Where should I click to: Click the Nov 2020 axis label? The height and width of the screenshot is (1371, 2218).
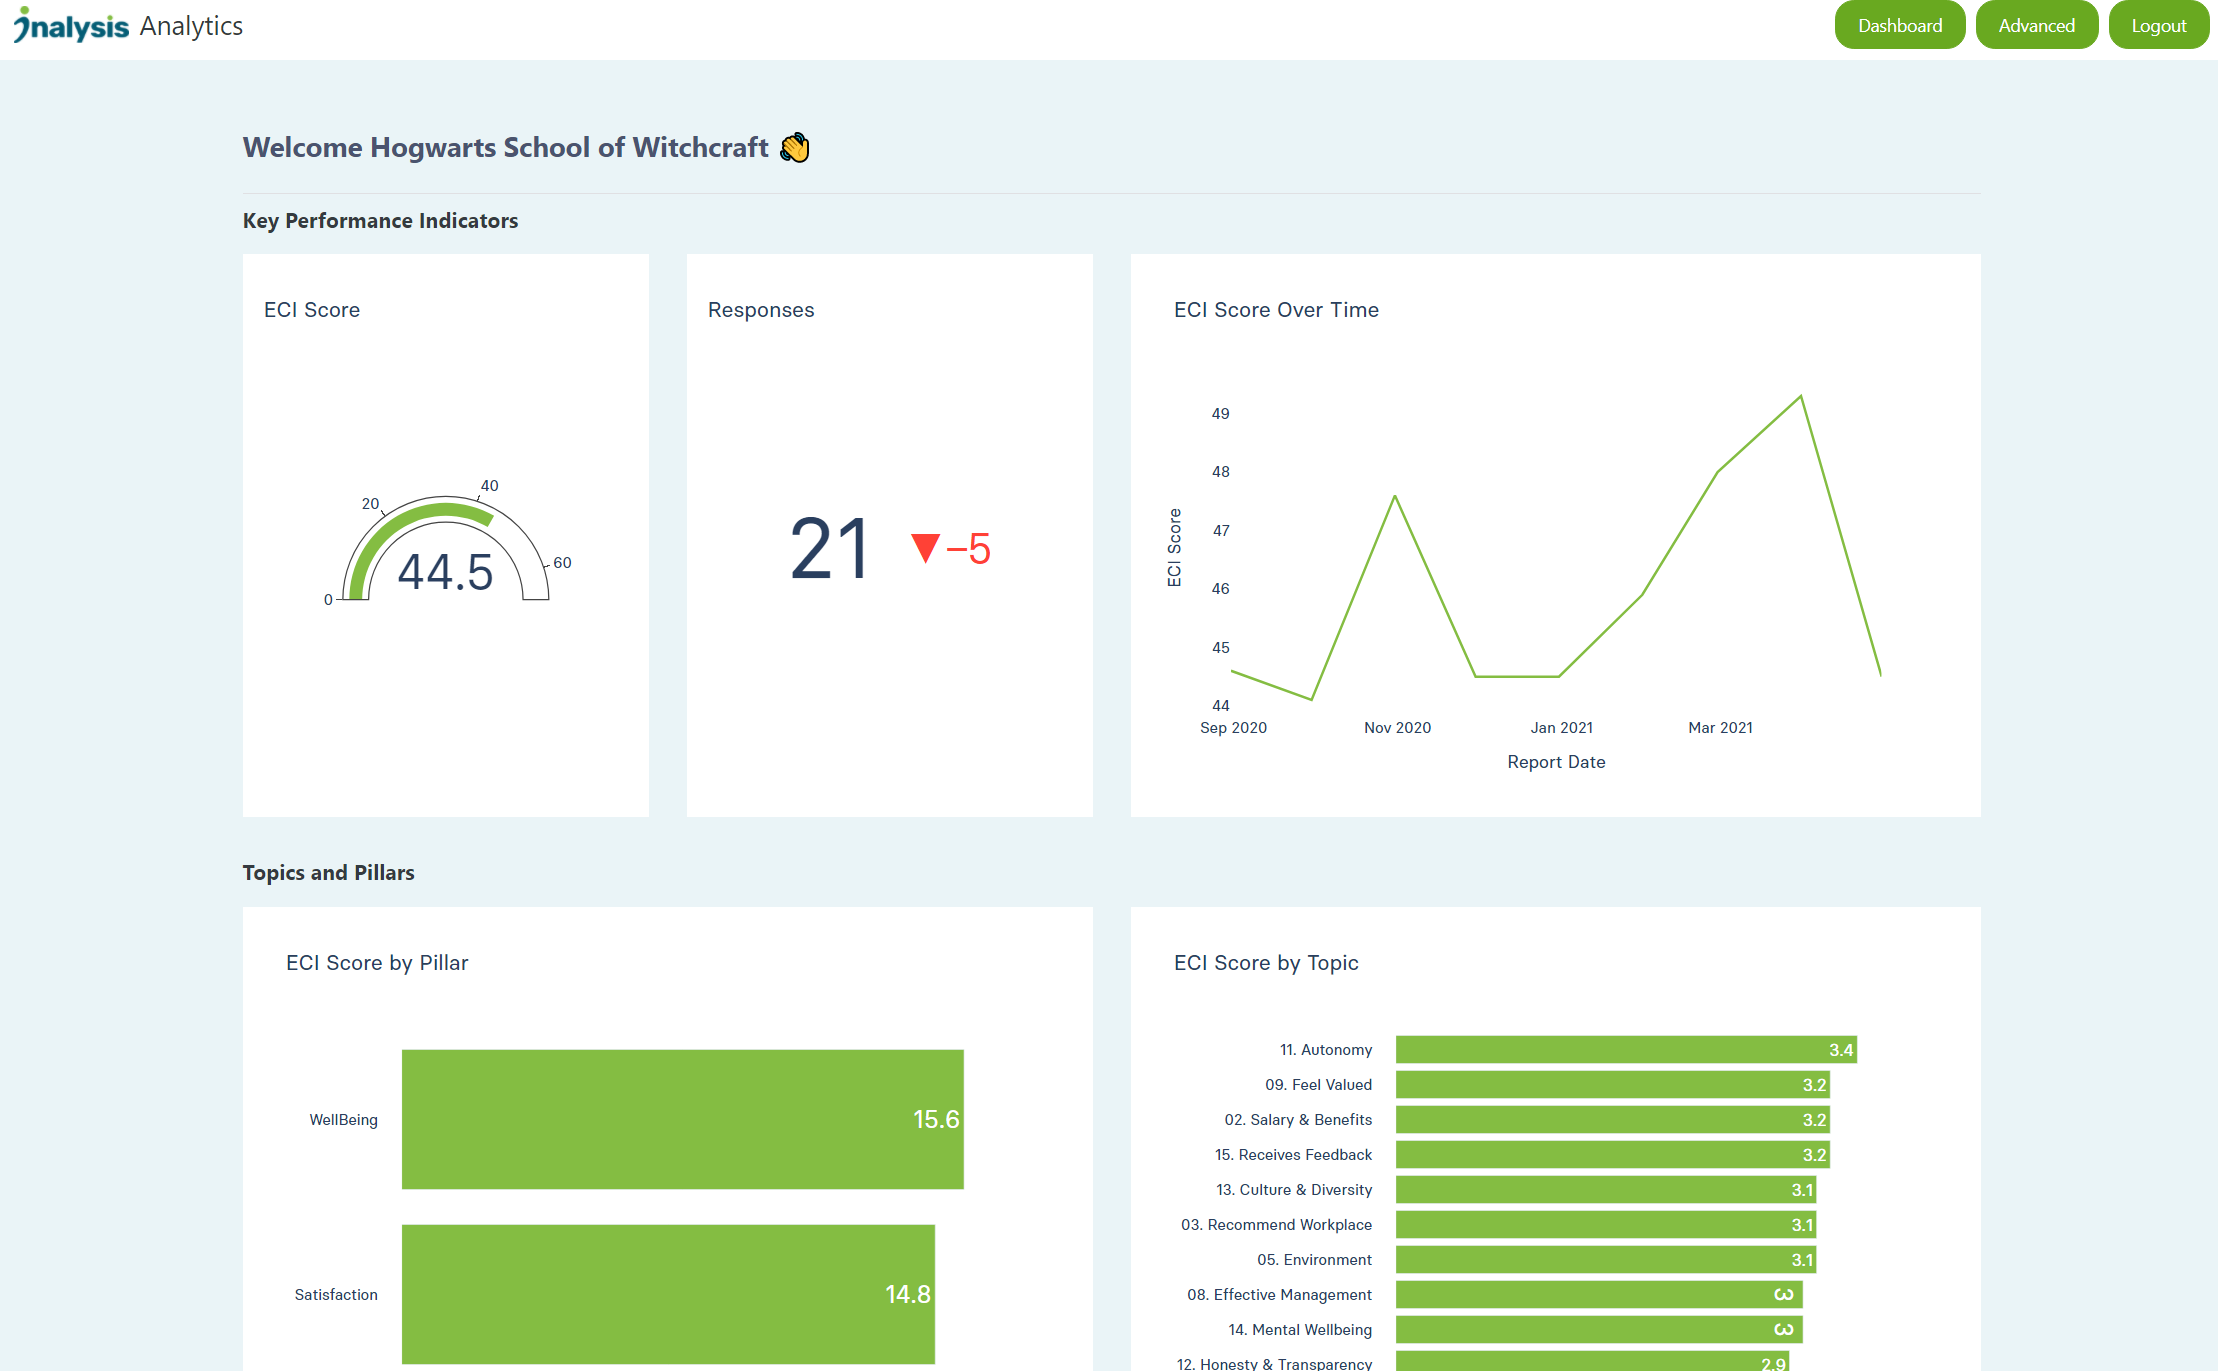point(1397,728)
